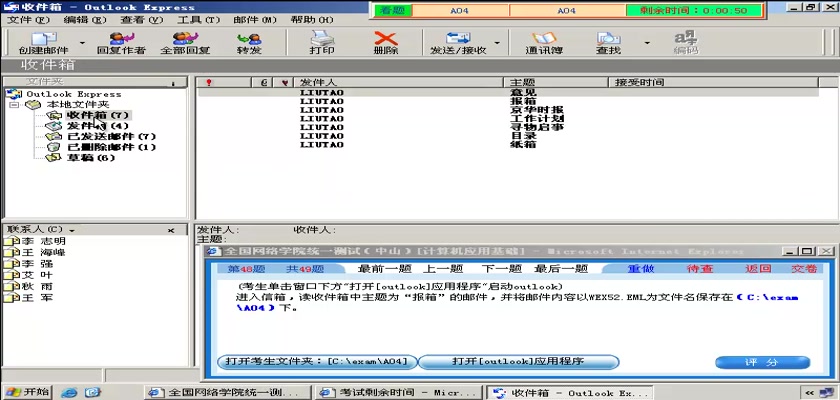Open the 编辑(E) menu
Screen dimensions: 840x400
tap(85, 20)
